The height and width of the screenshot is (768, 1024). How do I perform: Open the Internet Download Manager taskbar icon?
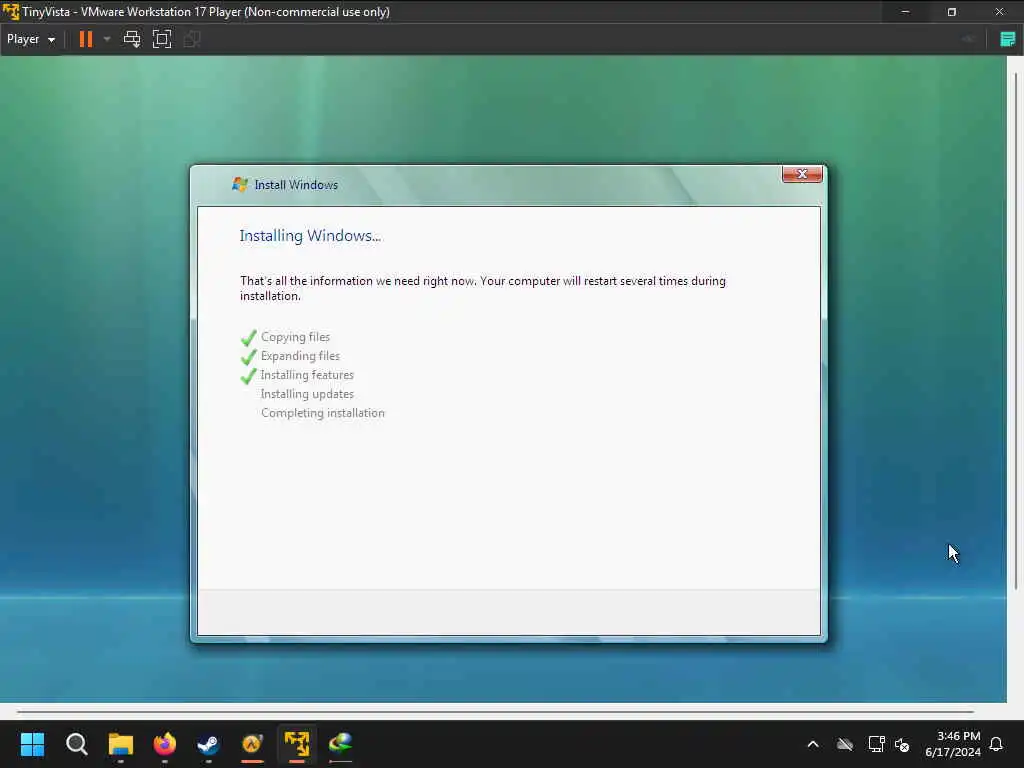[340, 744]
